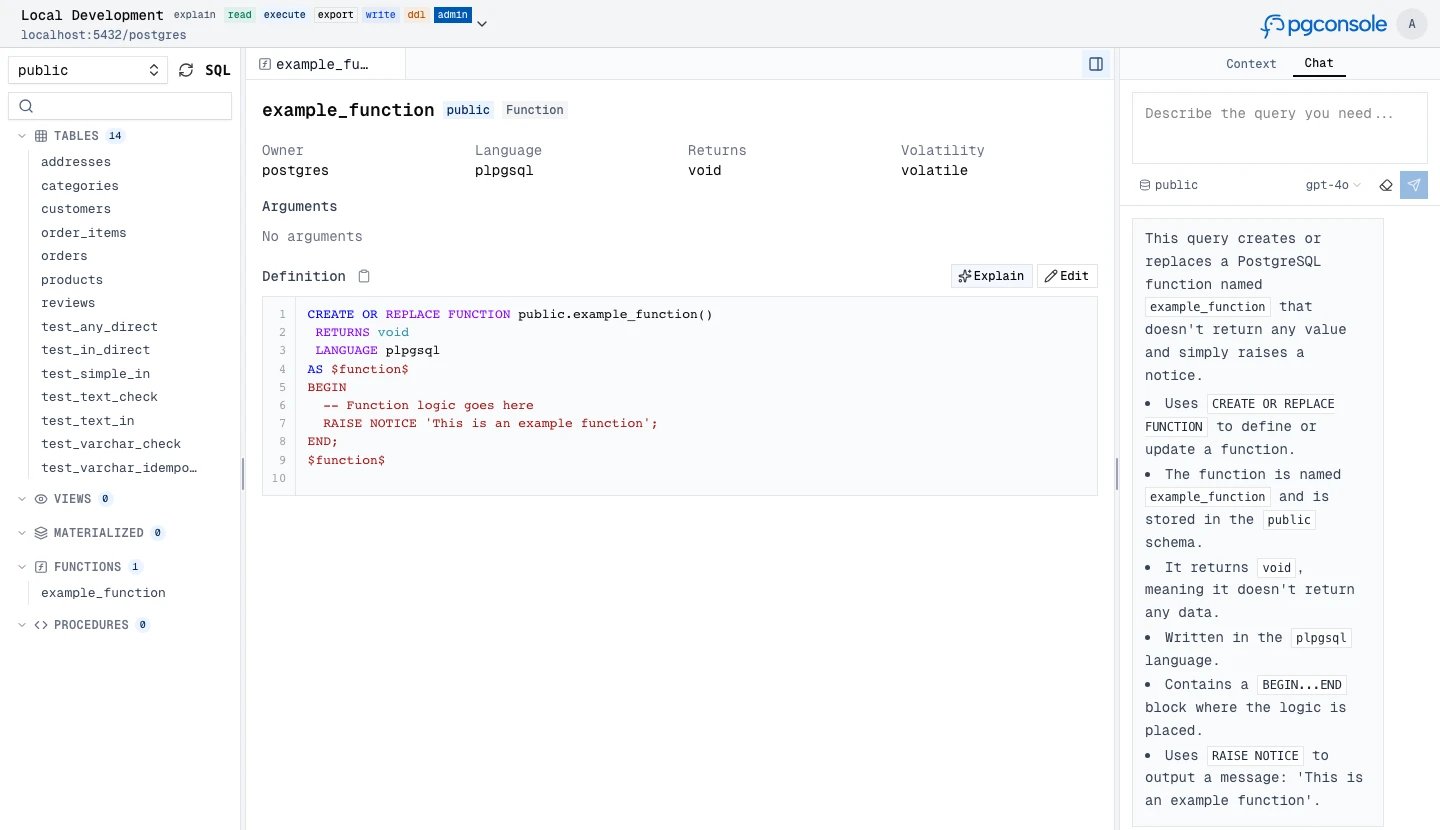
Task: Collapse the MATERIALIZED section chevron
Action: pyautogui.click(x=22, y=533)
